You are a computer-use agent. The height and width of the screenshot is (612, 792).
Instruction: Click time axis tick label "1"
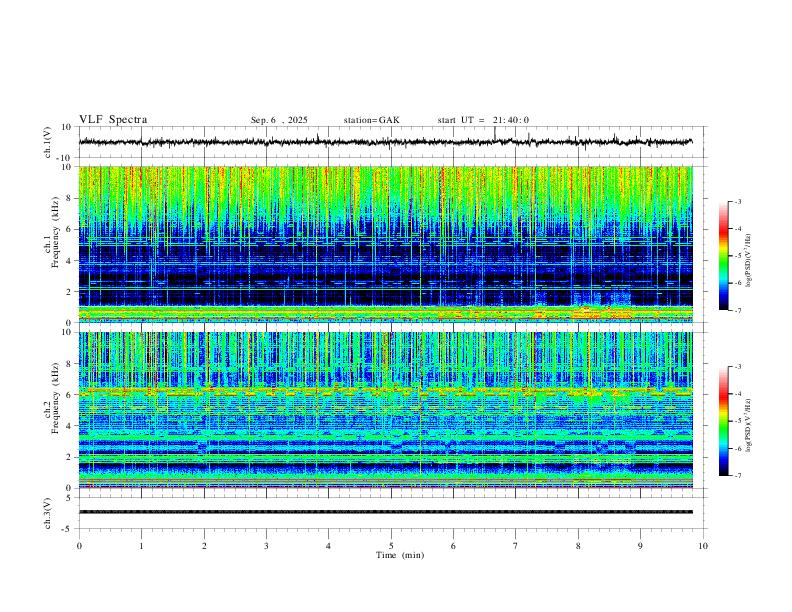tap(141, 546)
